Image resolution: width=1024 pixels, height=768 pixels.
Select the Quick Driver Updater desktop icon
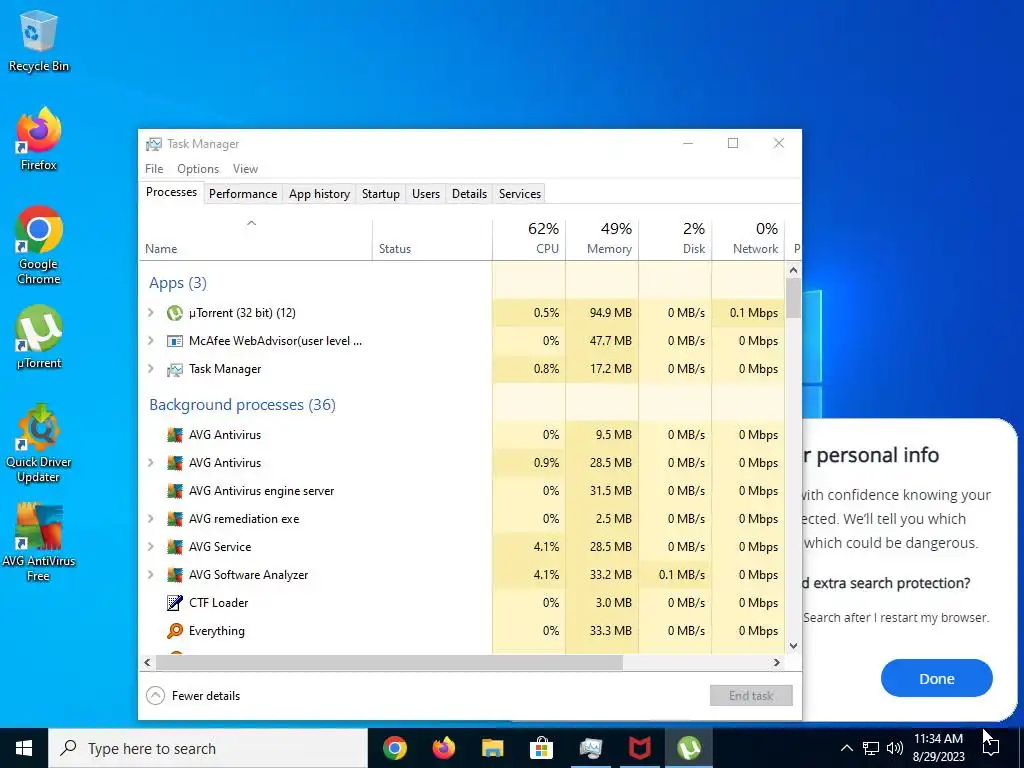39,443
